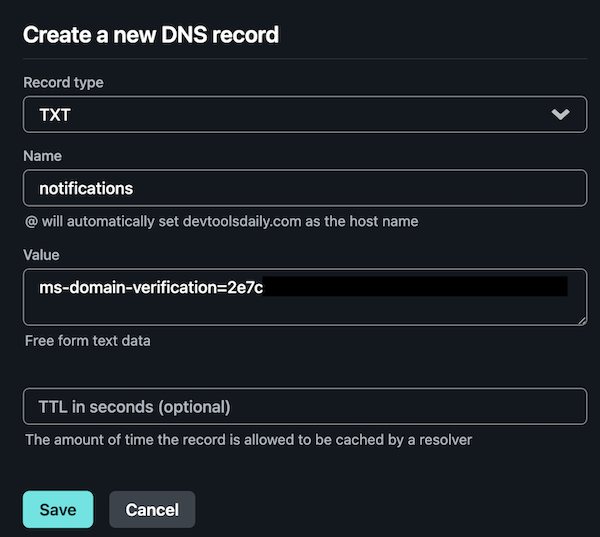
Task: Grab the Value textarea resize handle
Action: (581, 319)
